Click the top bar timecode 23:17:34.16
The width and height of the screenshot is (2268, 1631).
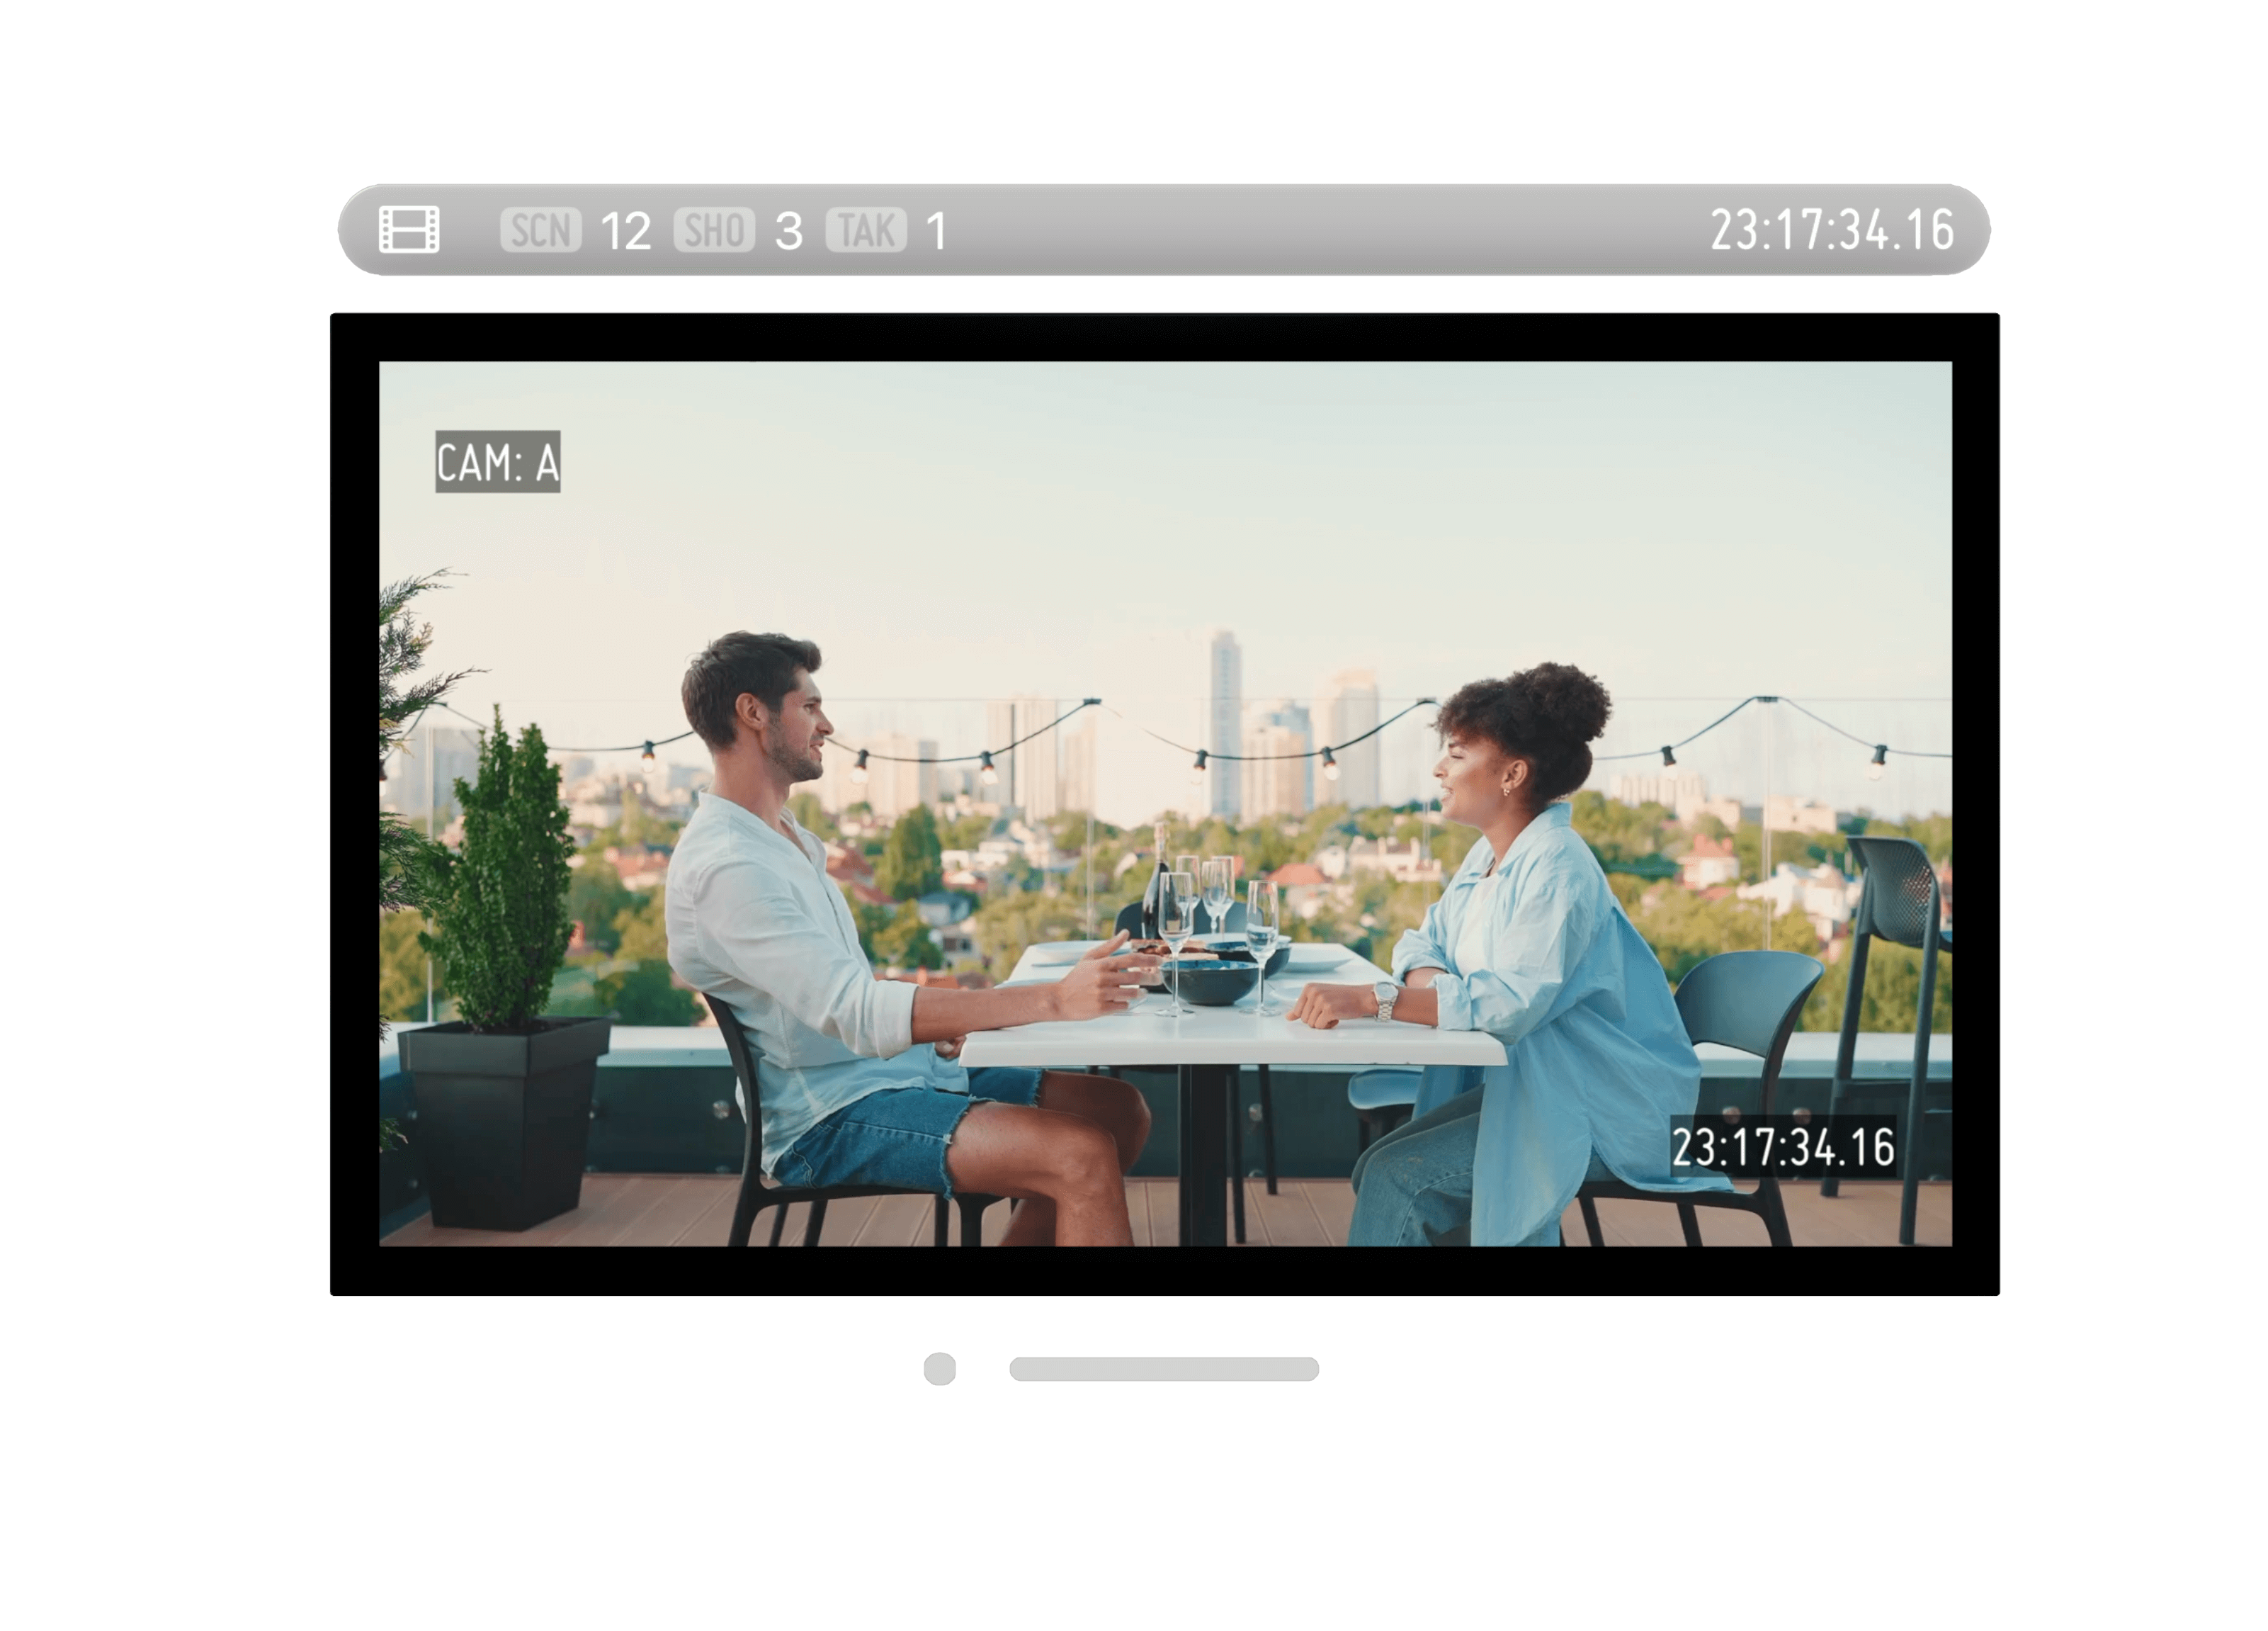1832,230
